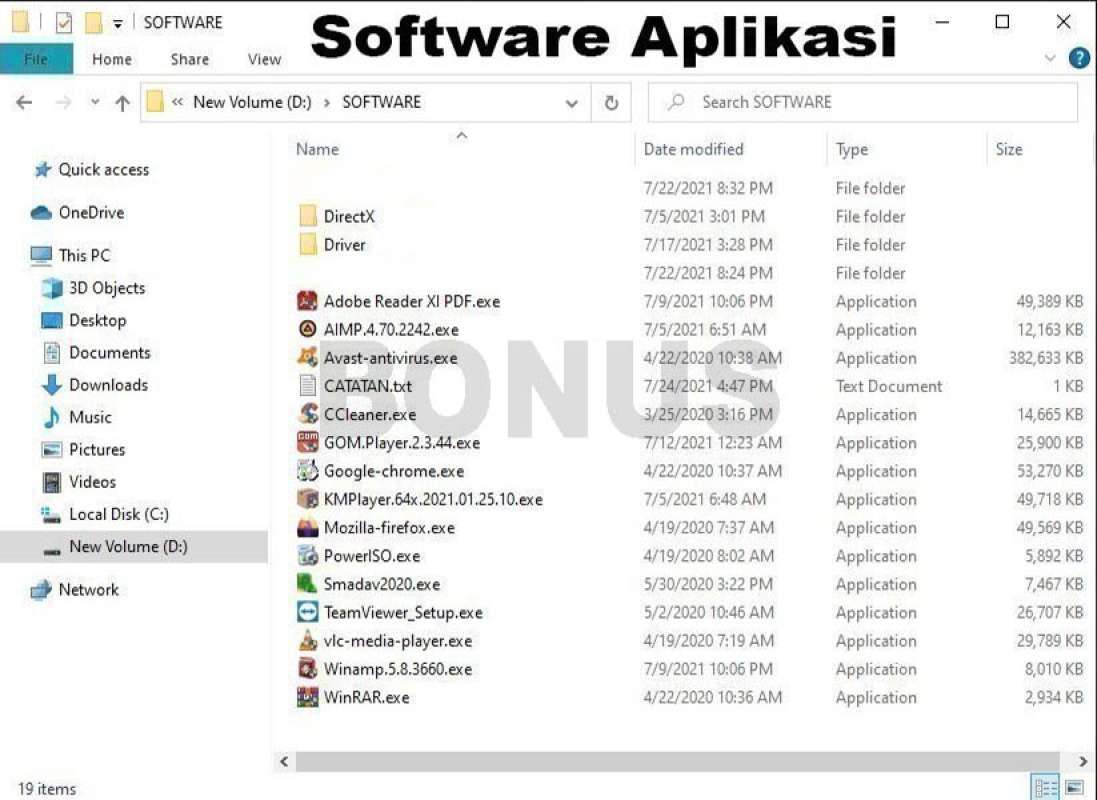Click the Avast-antivirus.exe icon

308,357
